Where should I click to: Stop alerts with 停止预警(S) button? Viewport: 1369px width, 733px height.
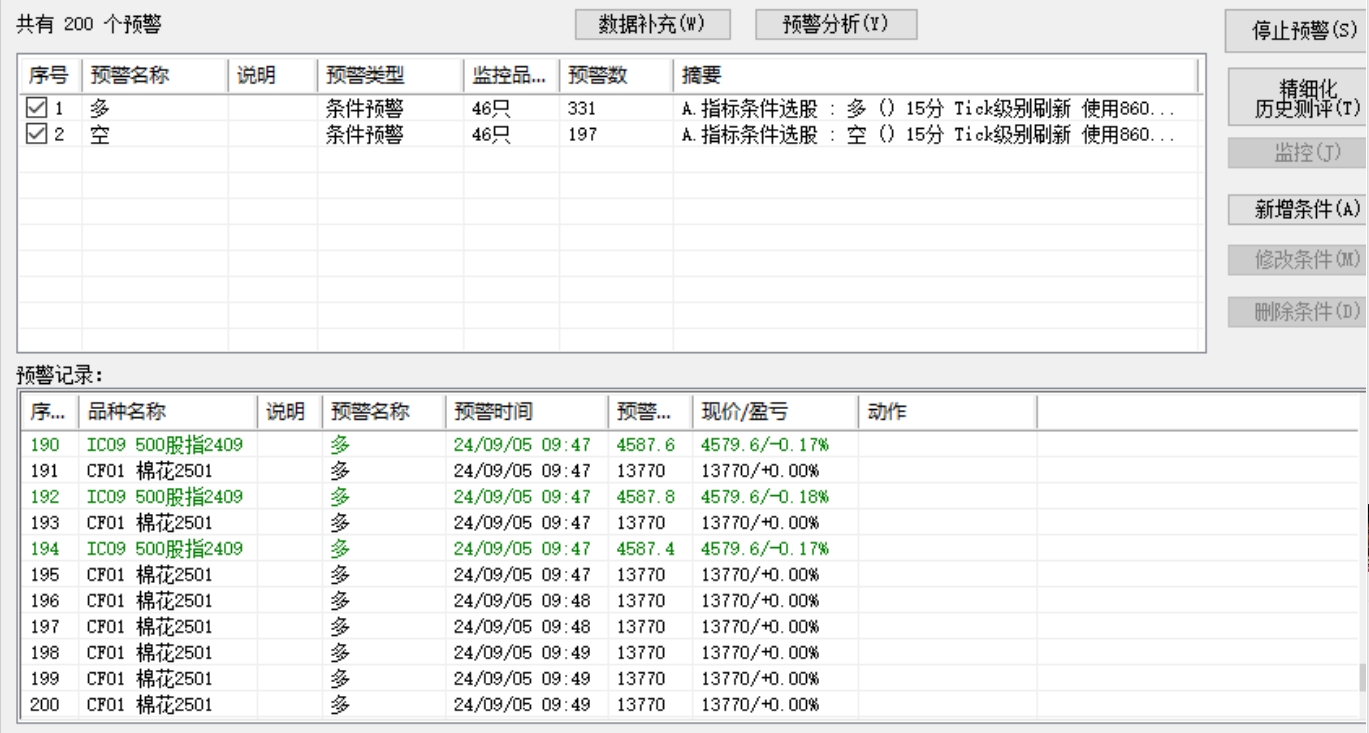[1297, 31]
